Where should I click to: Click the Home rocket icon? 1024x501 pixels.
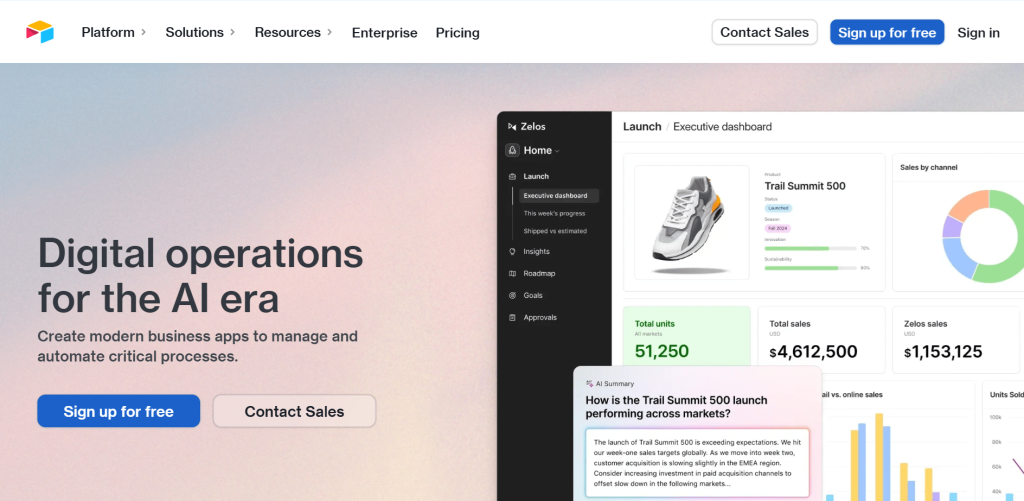click(x=512, y=150)
